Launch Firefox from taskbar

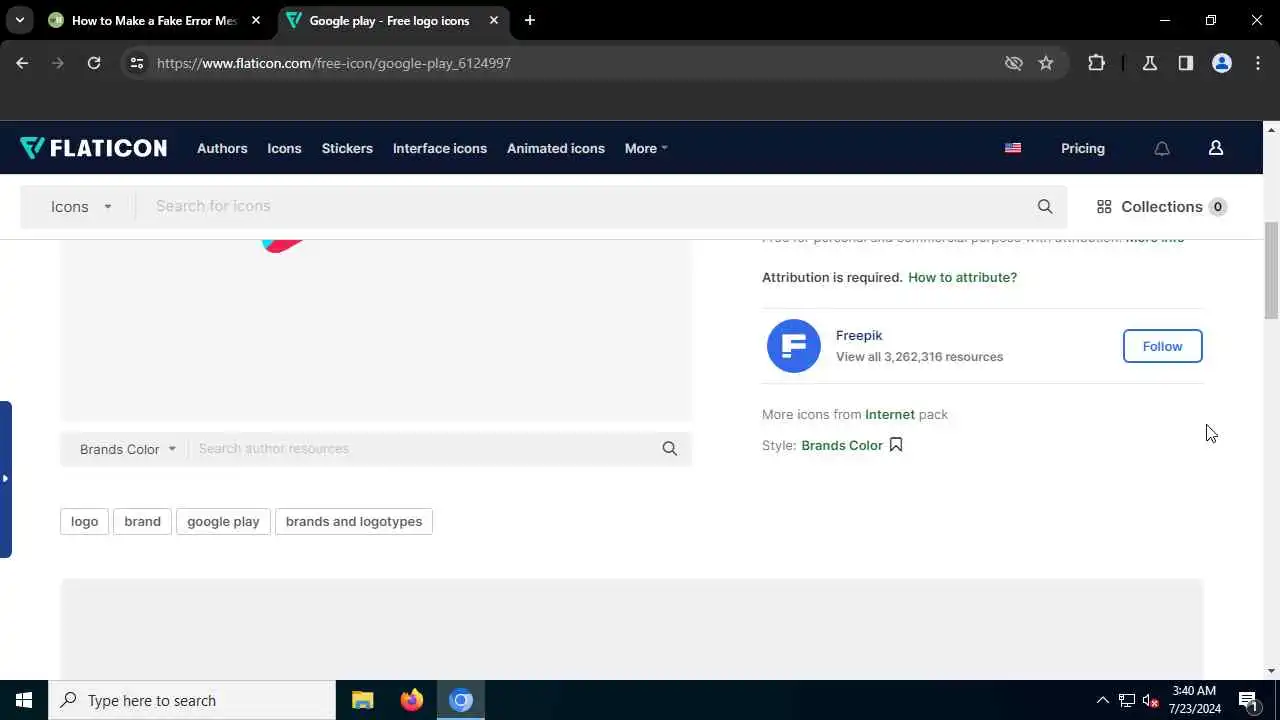(412, 700)
